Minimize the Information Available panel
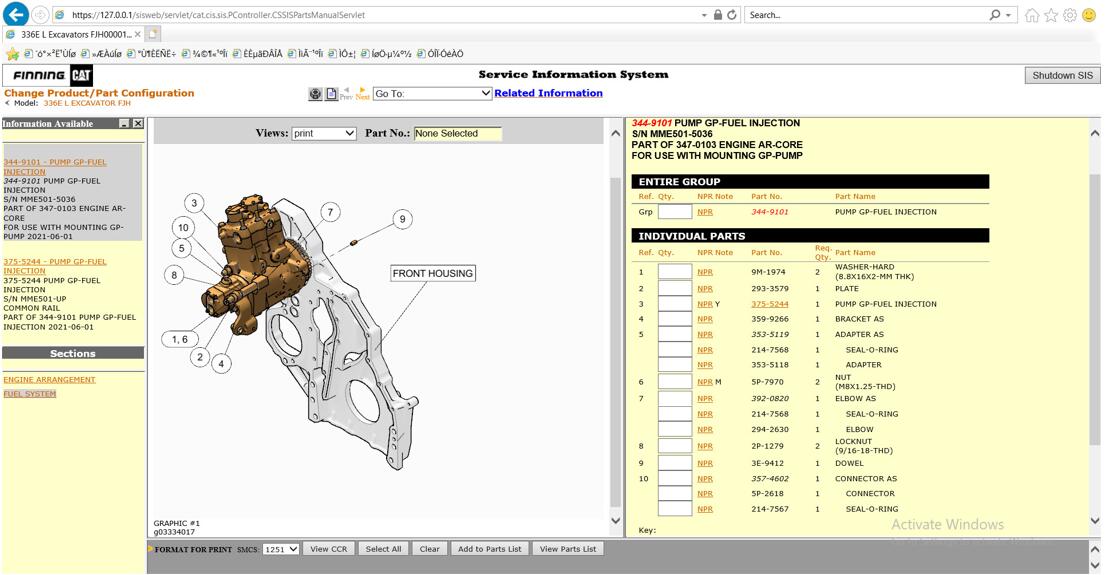Viewport: 1106px width, 575px height. pyautogui.click(x=124, y=123)
